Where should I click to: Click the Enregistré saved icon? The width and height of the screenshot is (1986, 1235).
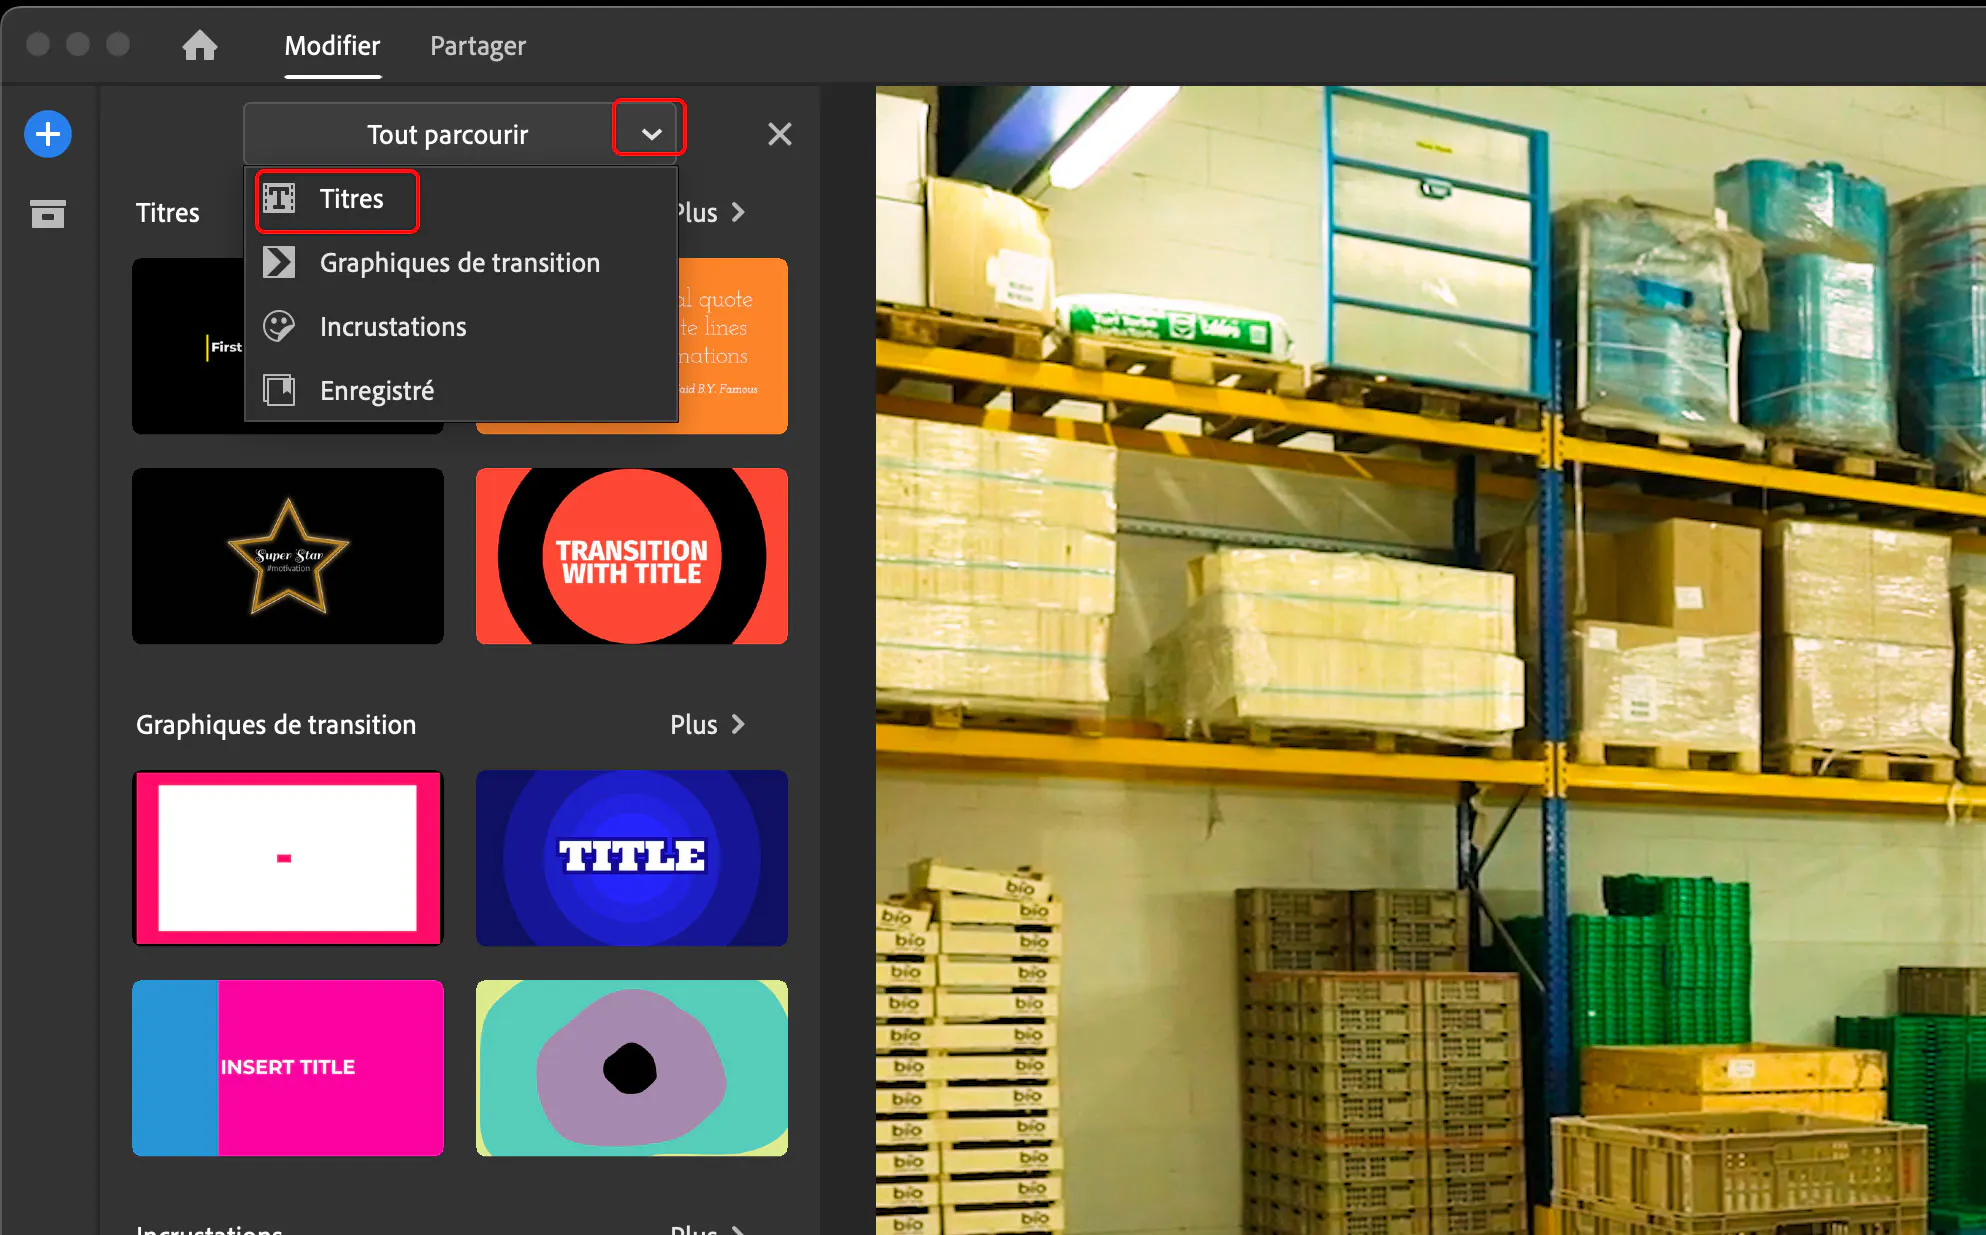[279, 390]
